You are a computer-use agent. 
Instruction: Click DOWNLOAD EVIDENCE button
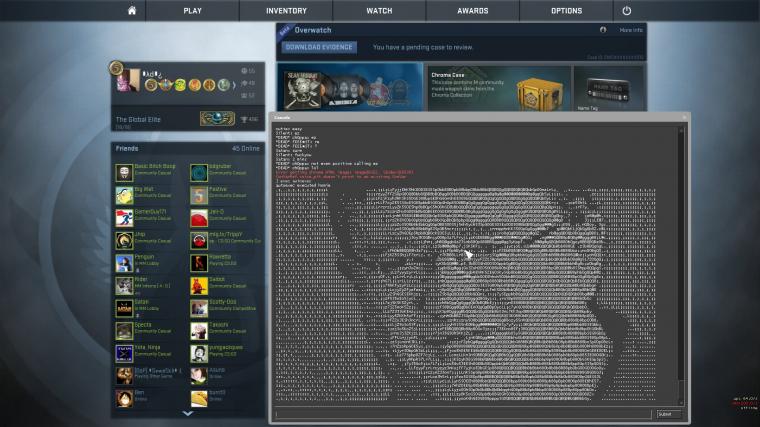pyautogui.click(x=319, y=47)
